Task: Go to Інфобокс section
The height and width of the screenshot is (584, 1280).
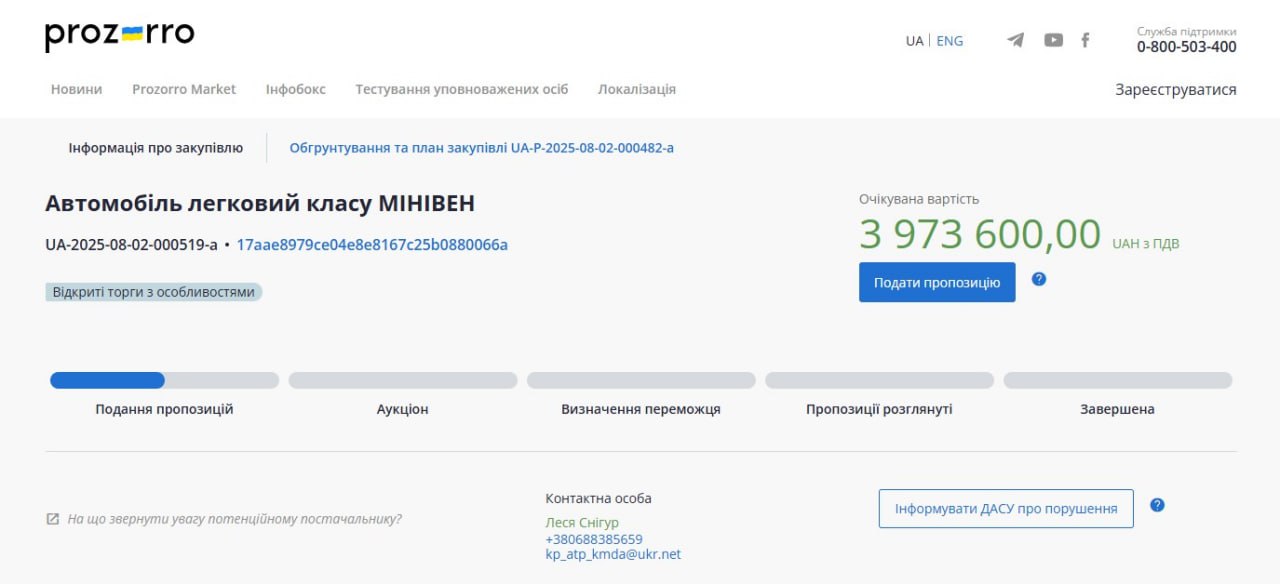Action: click(x=295, y=89)
